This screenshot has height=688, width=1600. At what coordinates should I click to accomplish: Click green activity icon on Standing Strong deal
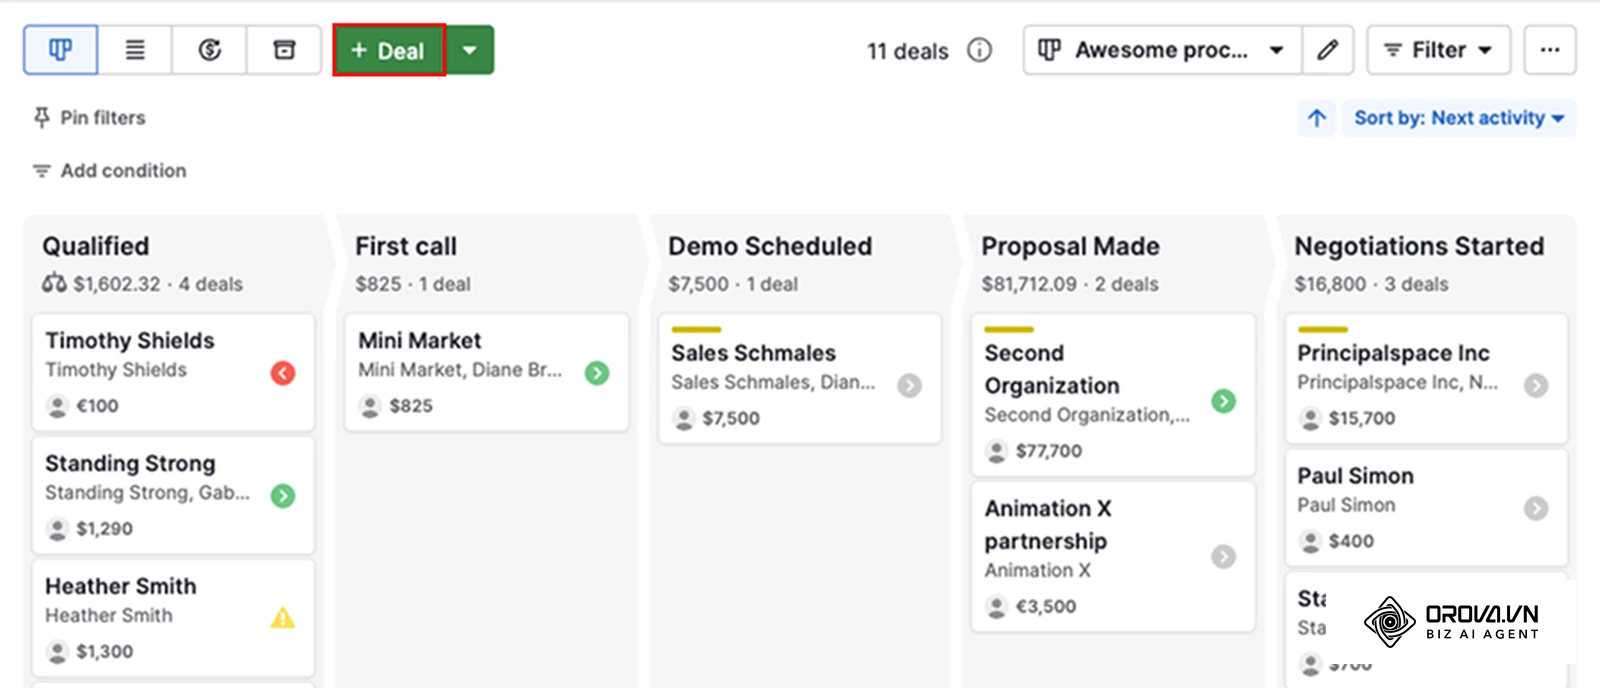283,496
